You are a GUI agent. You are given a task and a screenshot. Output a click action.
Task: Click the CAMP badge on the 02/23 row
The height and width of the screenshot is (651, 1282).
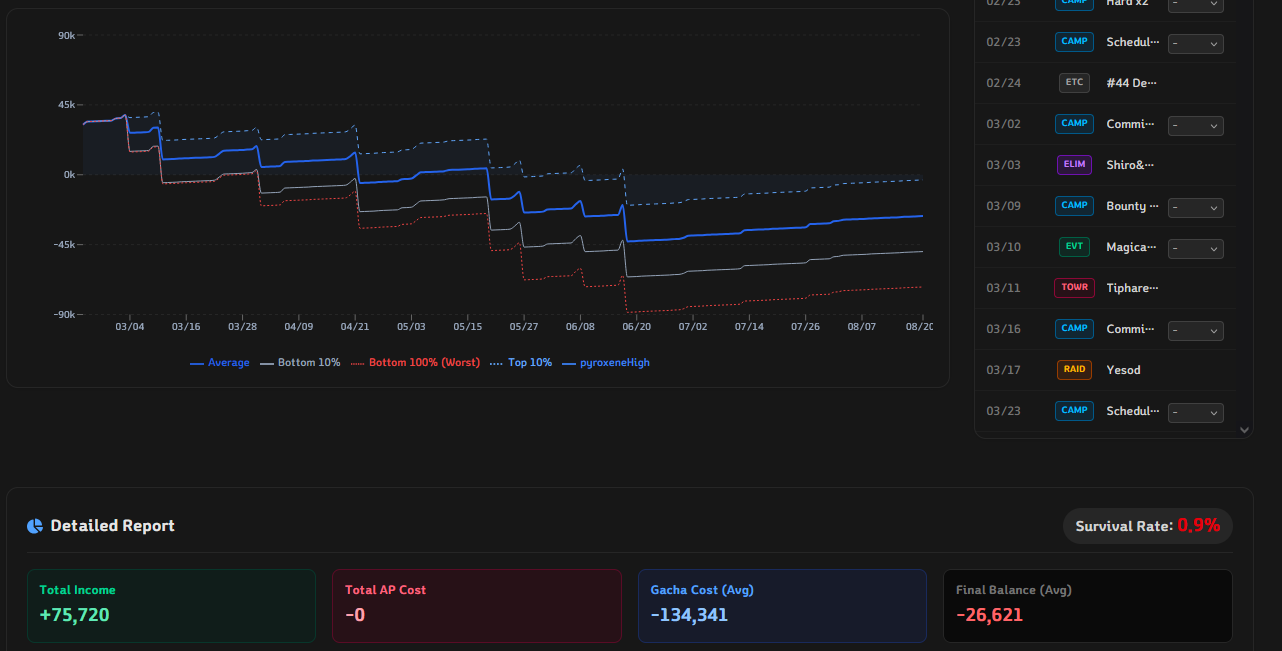(1074, 42)
